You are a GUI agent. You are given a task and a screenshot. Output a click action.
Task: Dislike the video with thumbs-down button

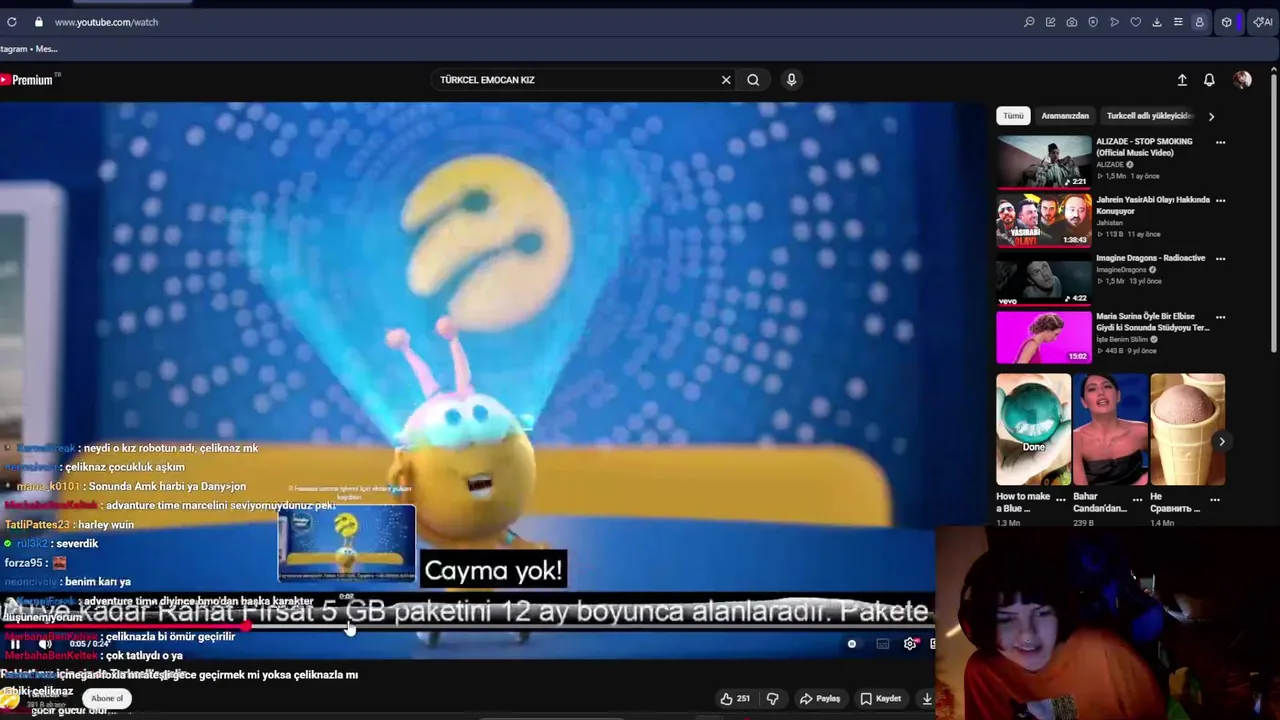[772, 699]
